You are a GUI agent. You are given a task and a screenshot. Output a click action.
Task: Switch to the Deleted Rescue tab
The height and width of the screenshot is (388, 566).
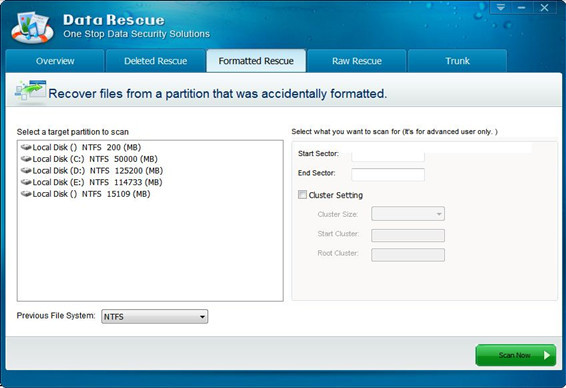(155, 61)
